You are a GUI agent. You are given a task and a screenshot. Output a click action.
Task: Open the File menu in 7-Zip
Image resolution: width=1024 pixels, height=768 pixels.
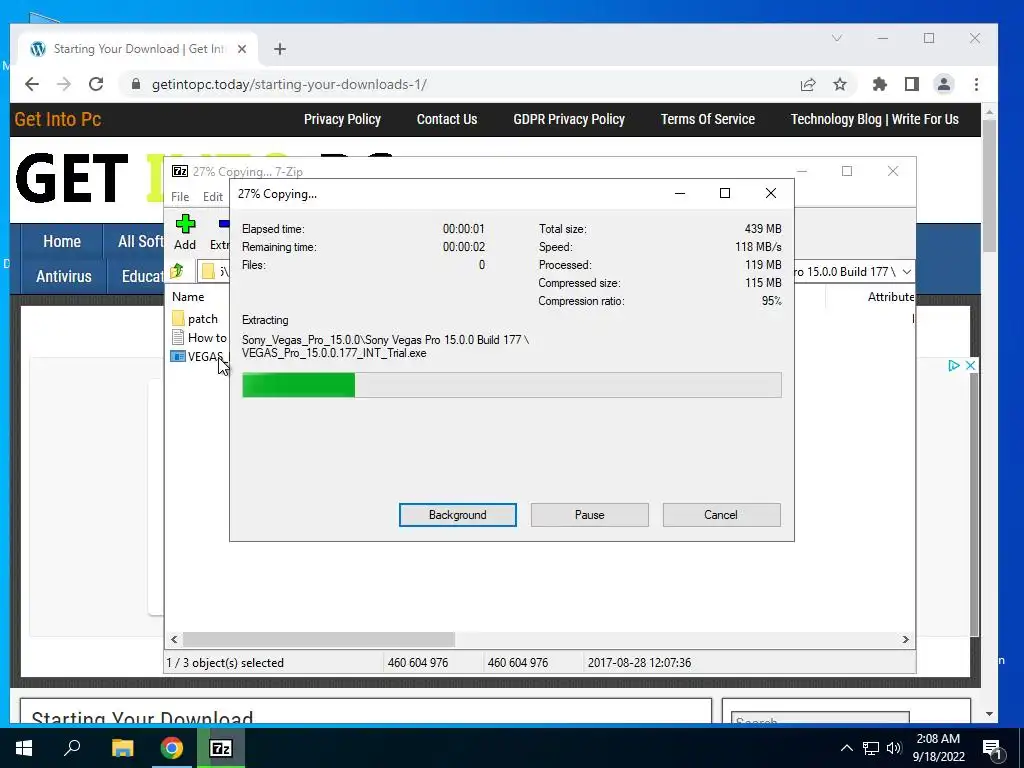(x=180, y=197)
